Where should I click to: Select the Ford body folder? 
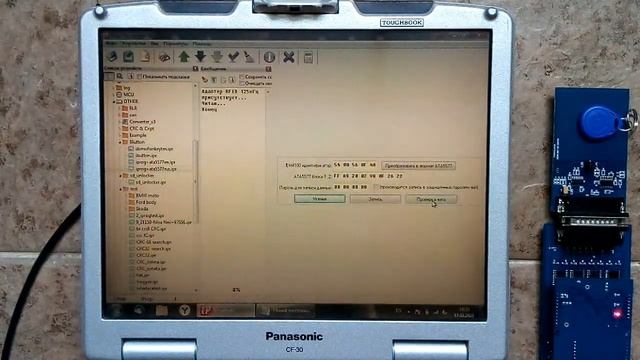click(146, 202)
